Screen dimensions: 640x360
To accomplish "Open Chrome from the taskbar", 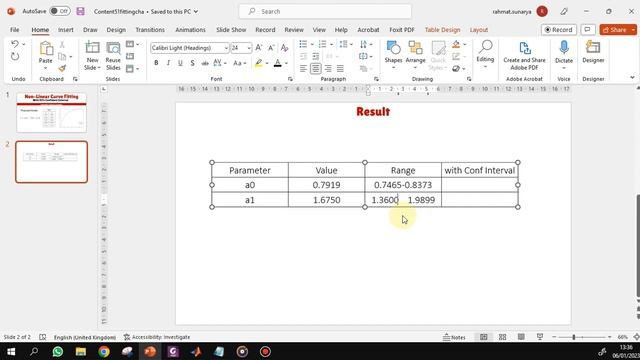I will [104, 351].
